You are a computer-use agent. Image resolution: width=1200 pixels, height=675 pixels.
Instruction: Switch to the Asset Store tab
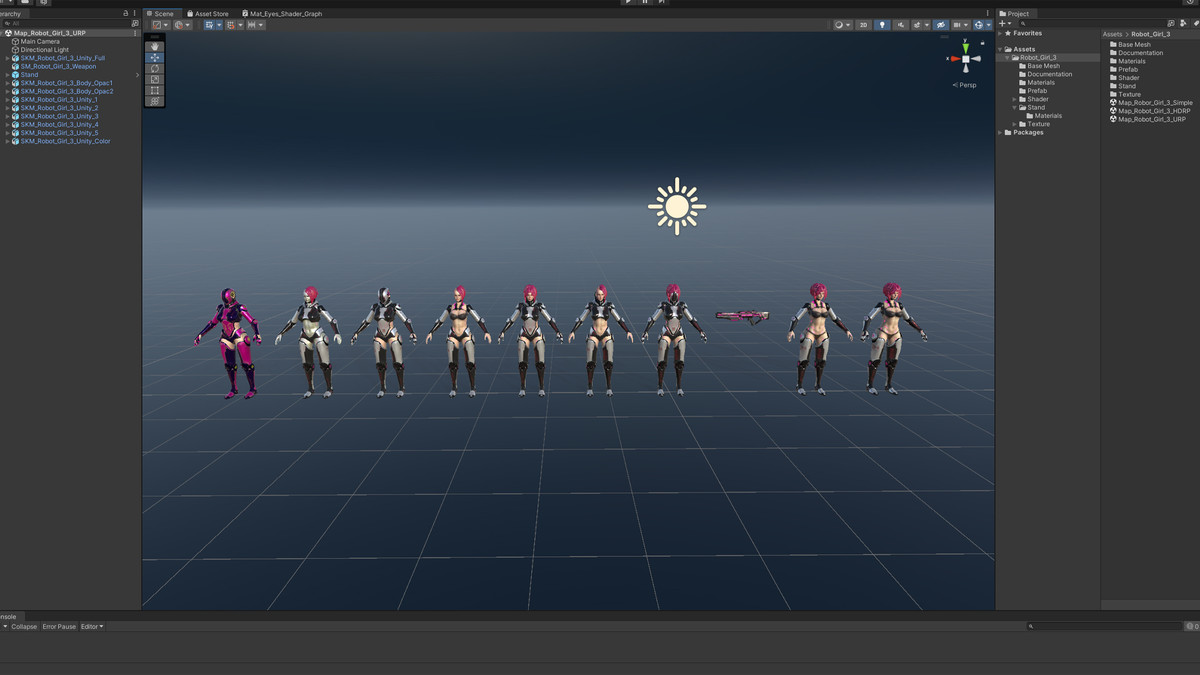point(211,14)
